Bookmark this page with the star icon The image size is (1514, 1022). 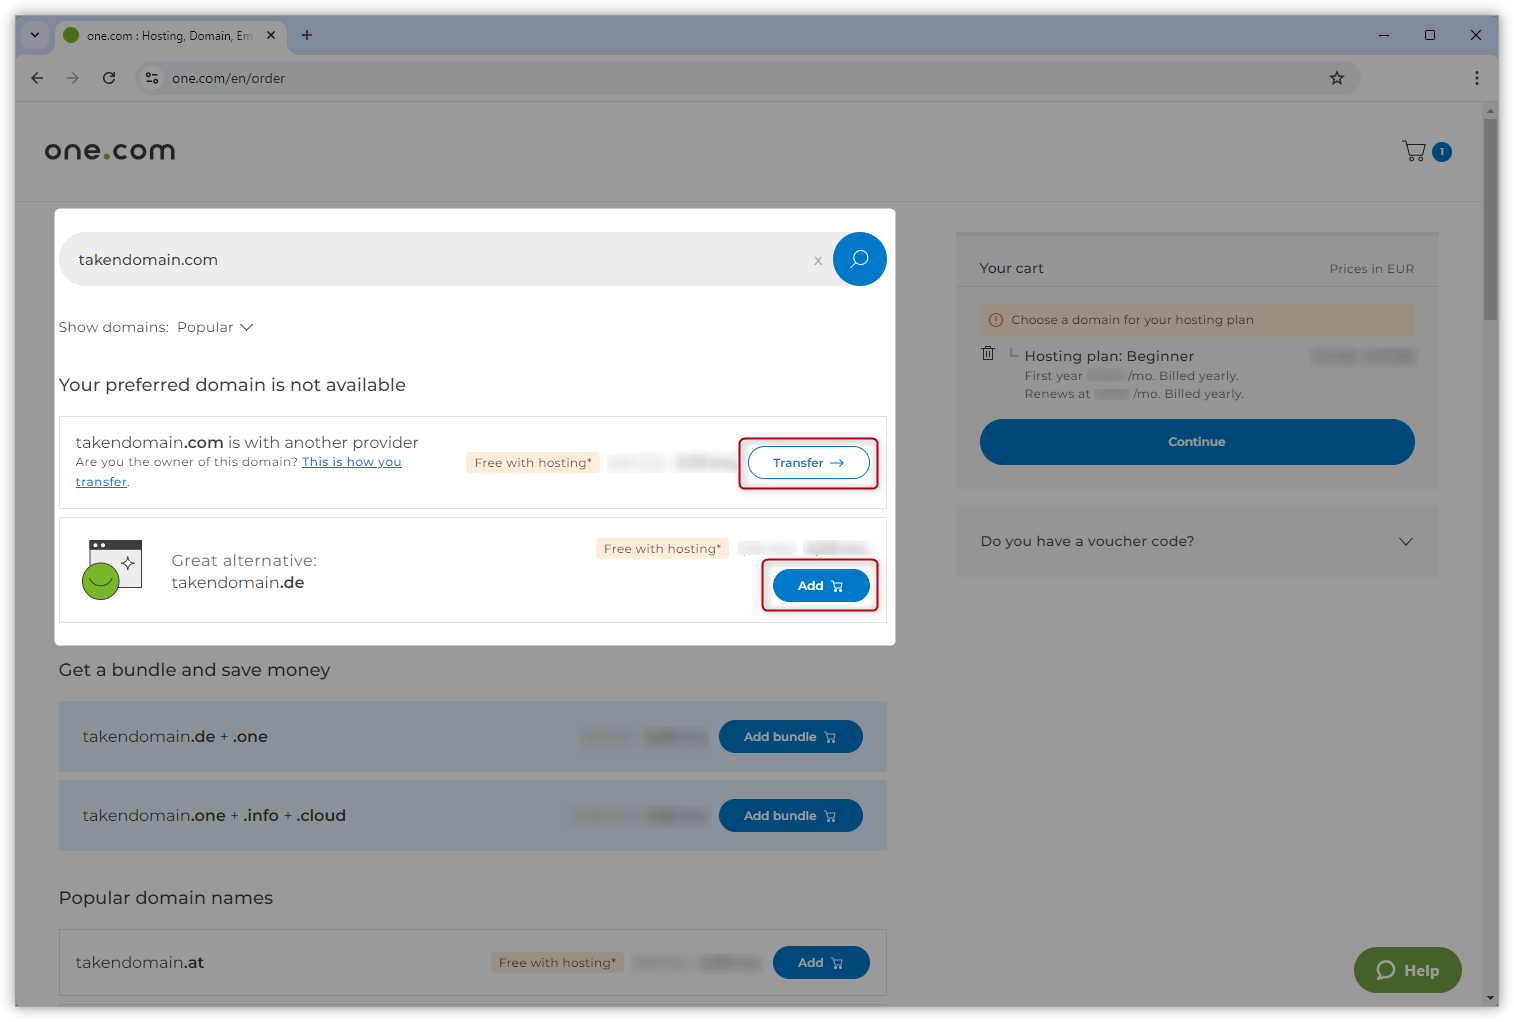(1336, 78)
